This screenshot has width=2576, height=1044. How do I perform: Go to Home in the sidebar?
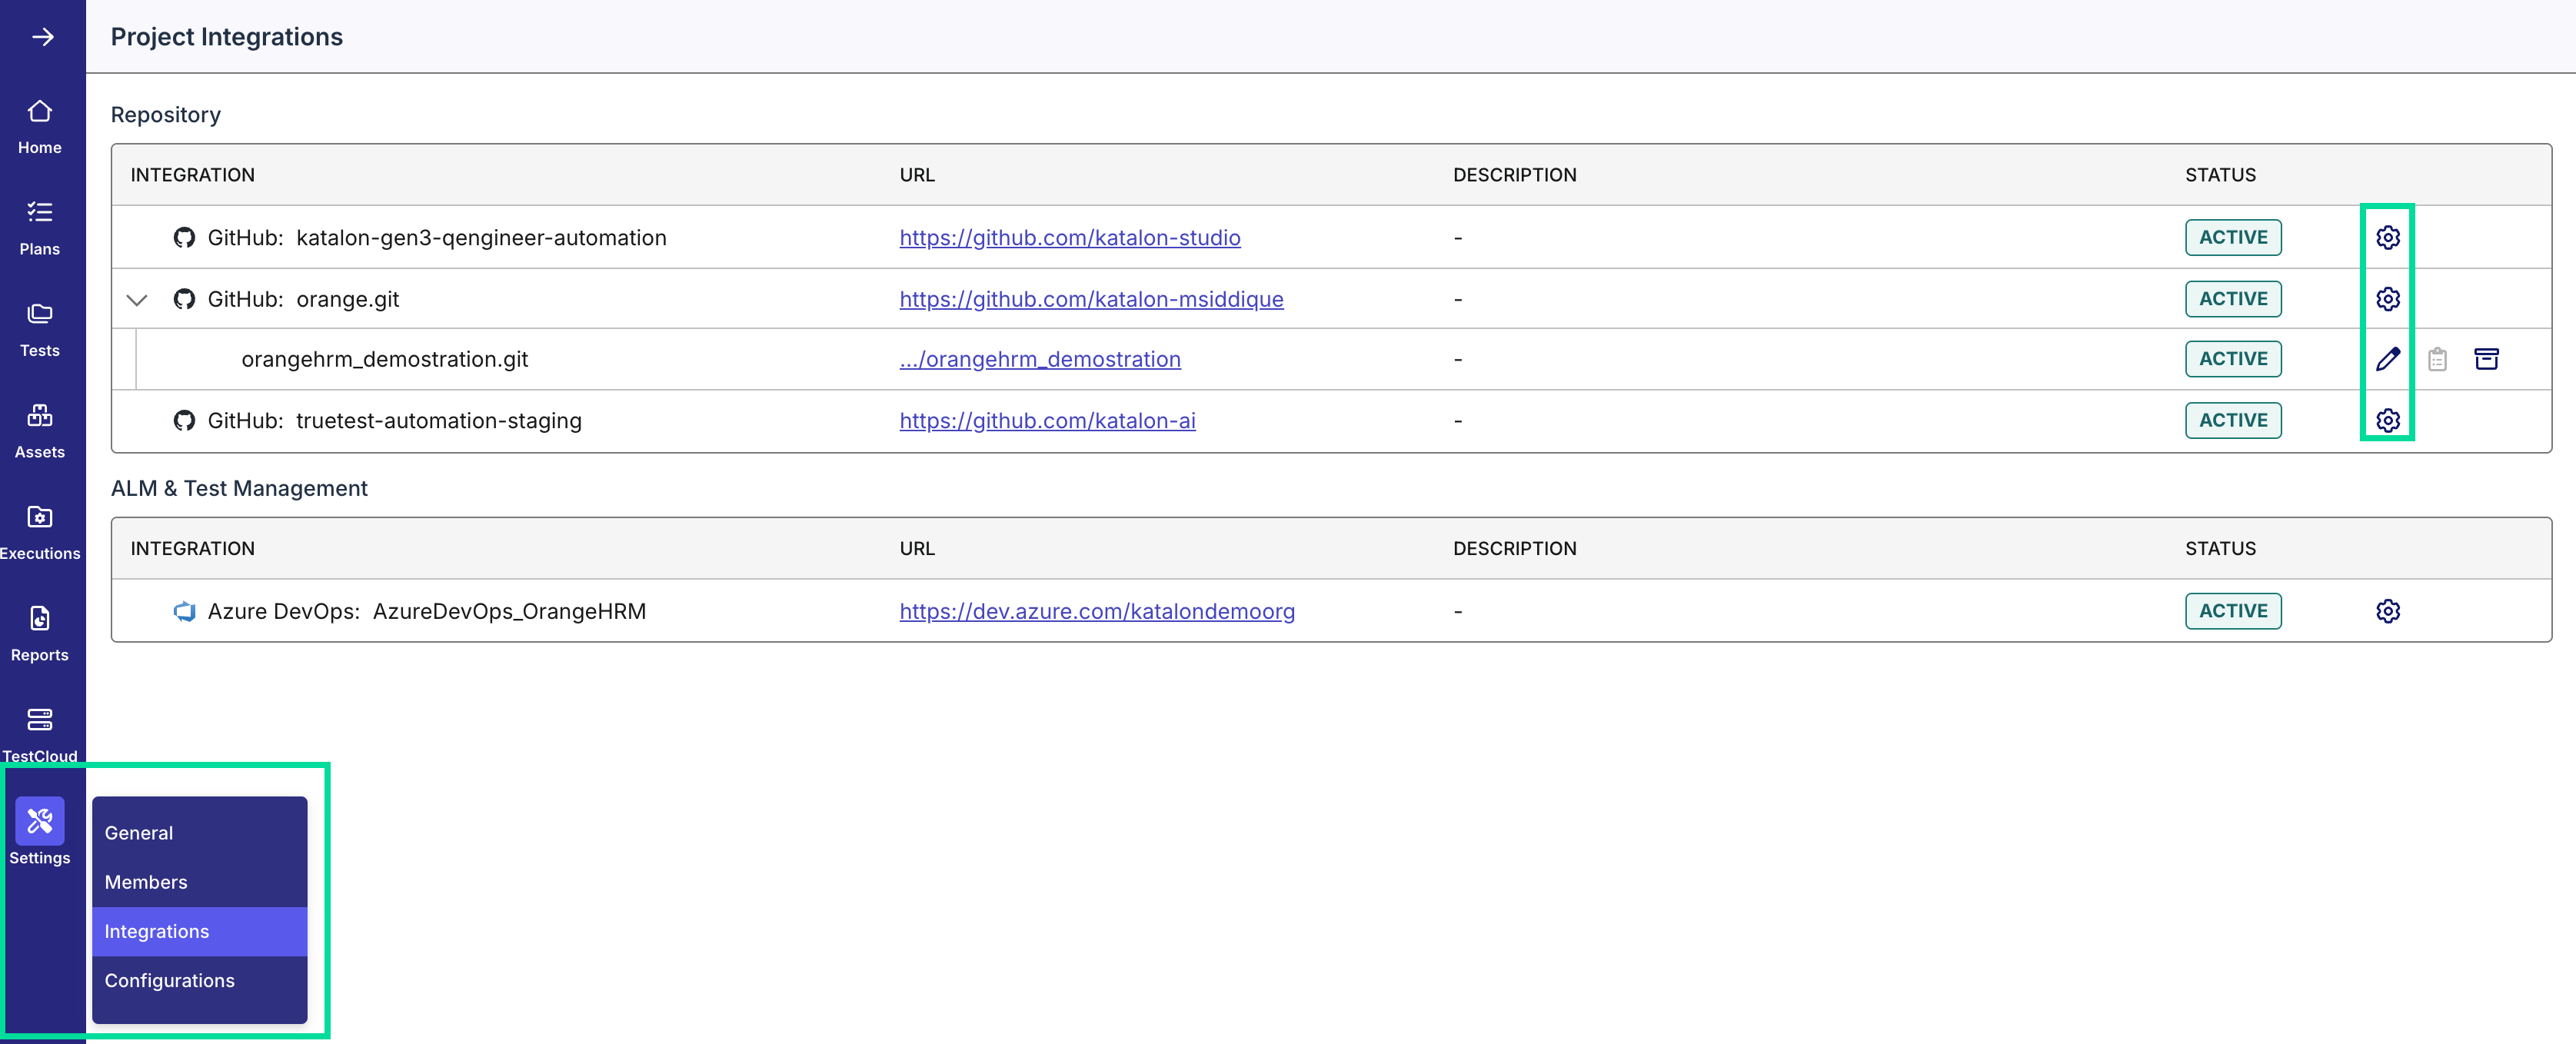[x=40, y=127]
